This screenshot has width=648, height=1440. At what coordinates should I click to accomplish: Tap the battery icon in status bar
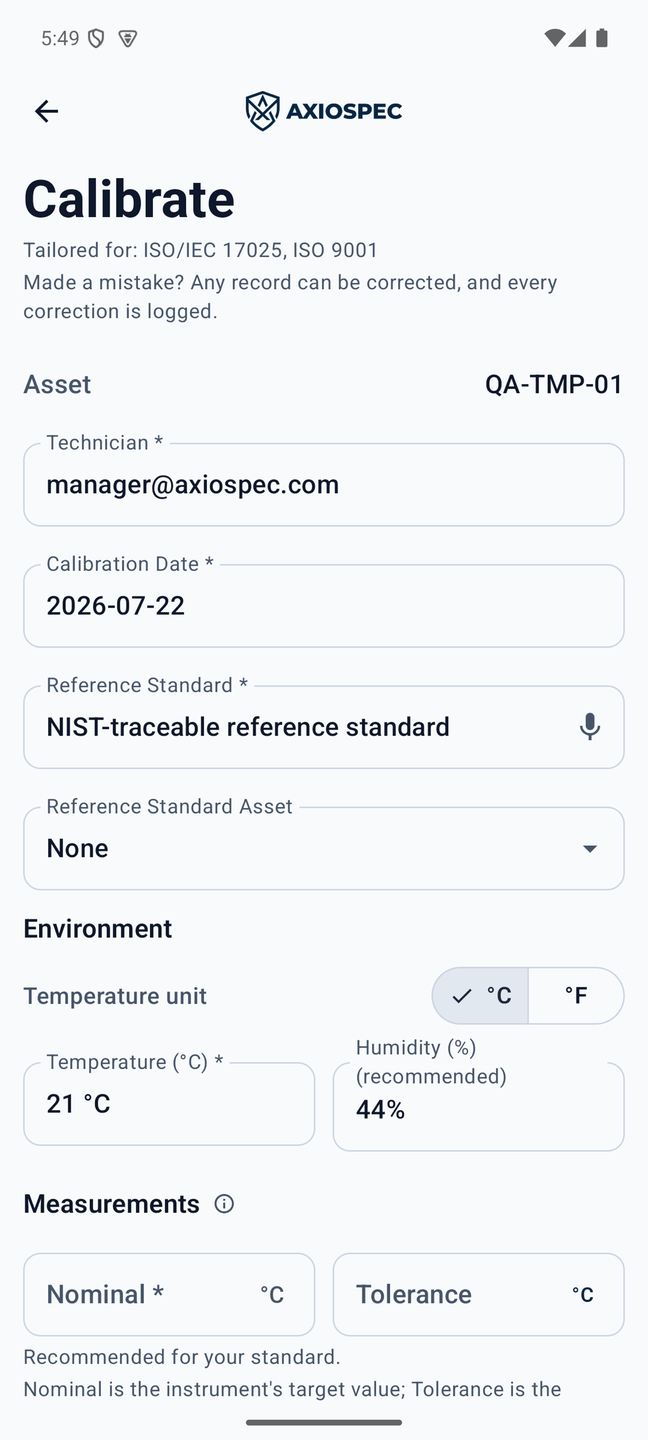[x=602, y=38]
